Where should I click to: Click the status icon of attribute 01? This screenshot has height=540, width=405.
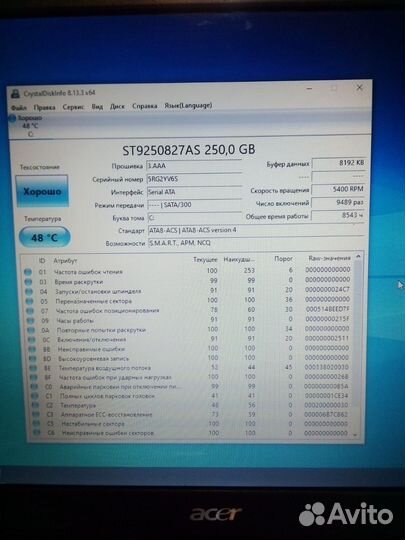tap(28, 272)
